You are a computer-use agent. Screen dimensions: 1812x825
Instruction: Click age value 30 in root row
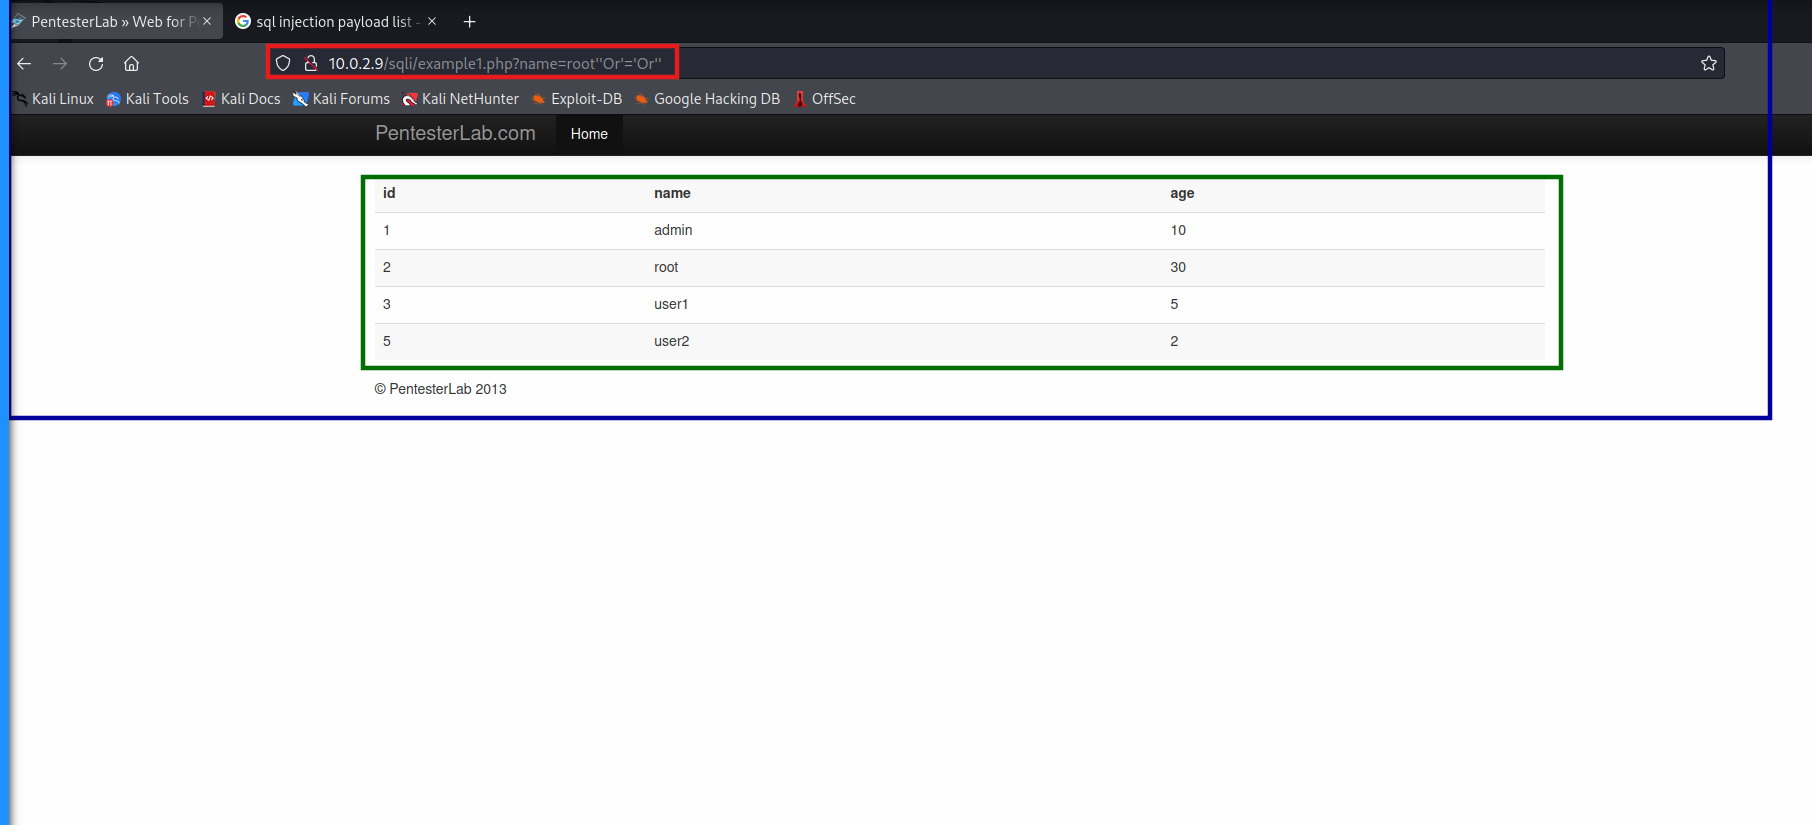pyautogui.click(x=1178, y=267)
